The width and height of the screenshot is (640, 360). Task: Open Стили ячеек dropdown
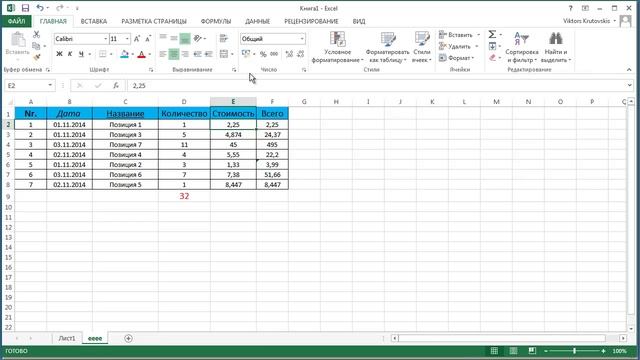422,47
